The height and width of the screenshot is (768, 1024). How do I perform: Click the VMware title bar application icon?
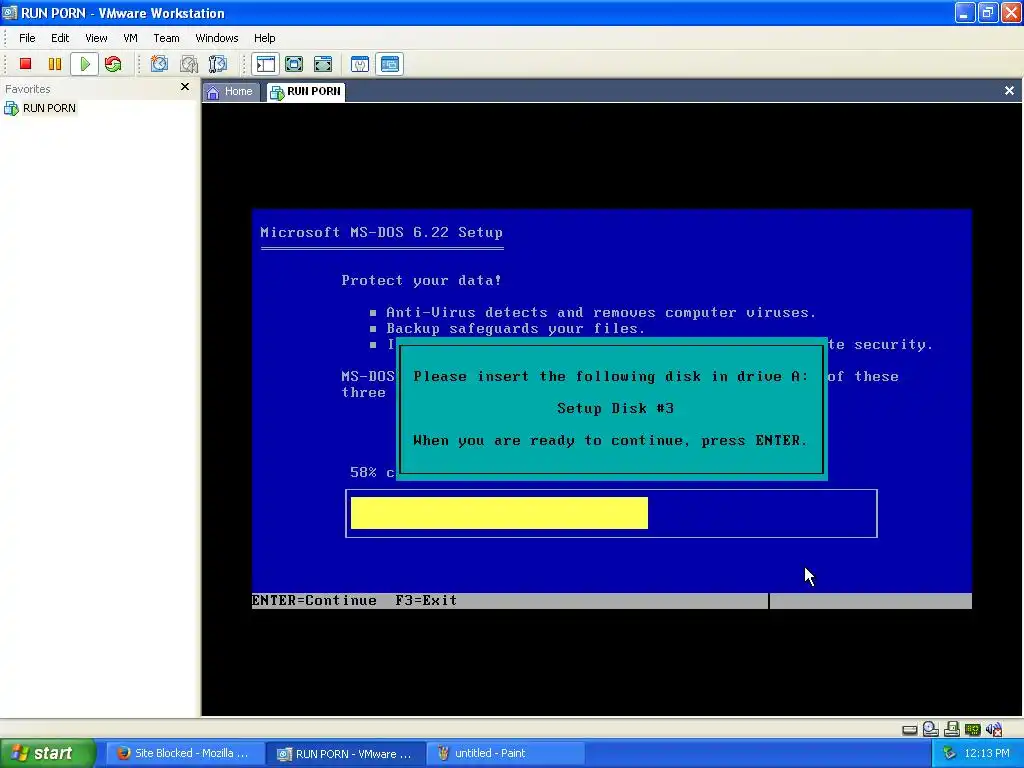[x=10, y=12]
